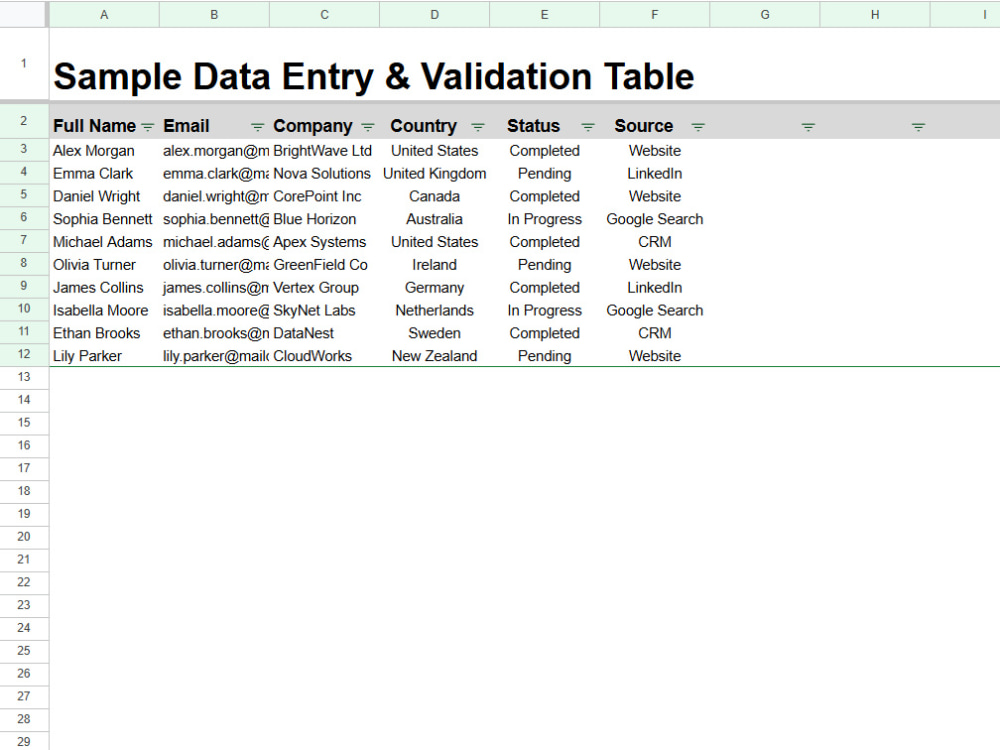
Task: Select the cell 'Germany'
Action: point(434,288)
